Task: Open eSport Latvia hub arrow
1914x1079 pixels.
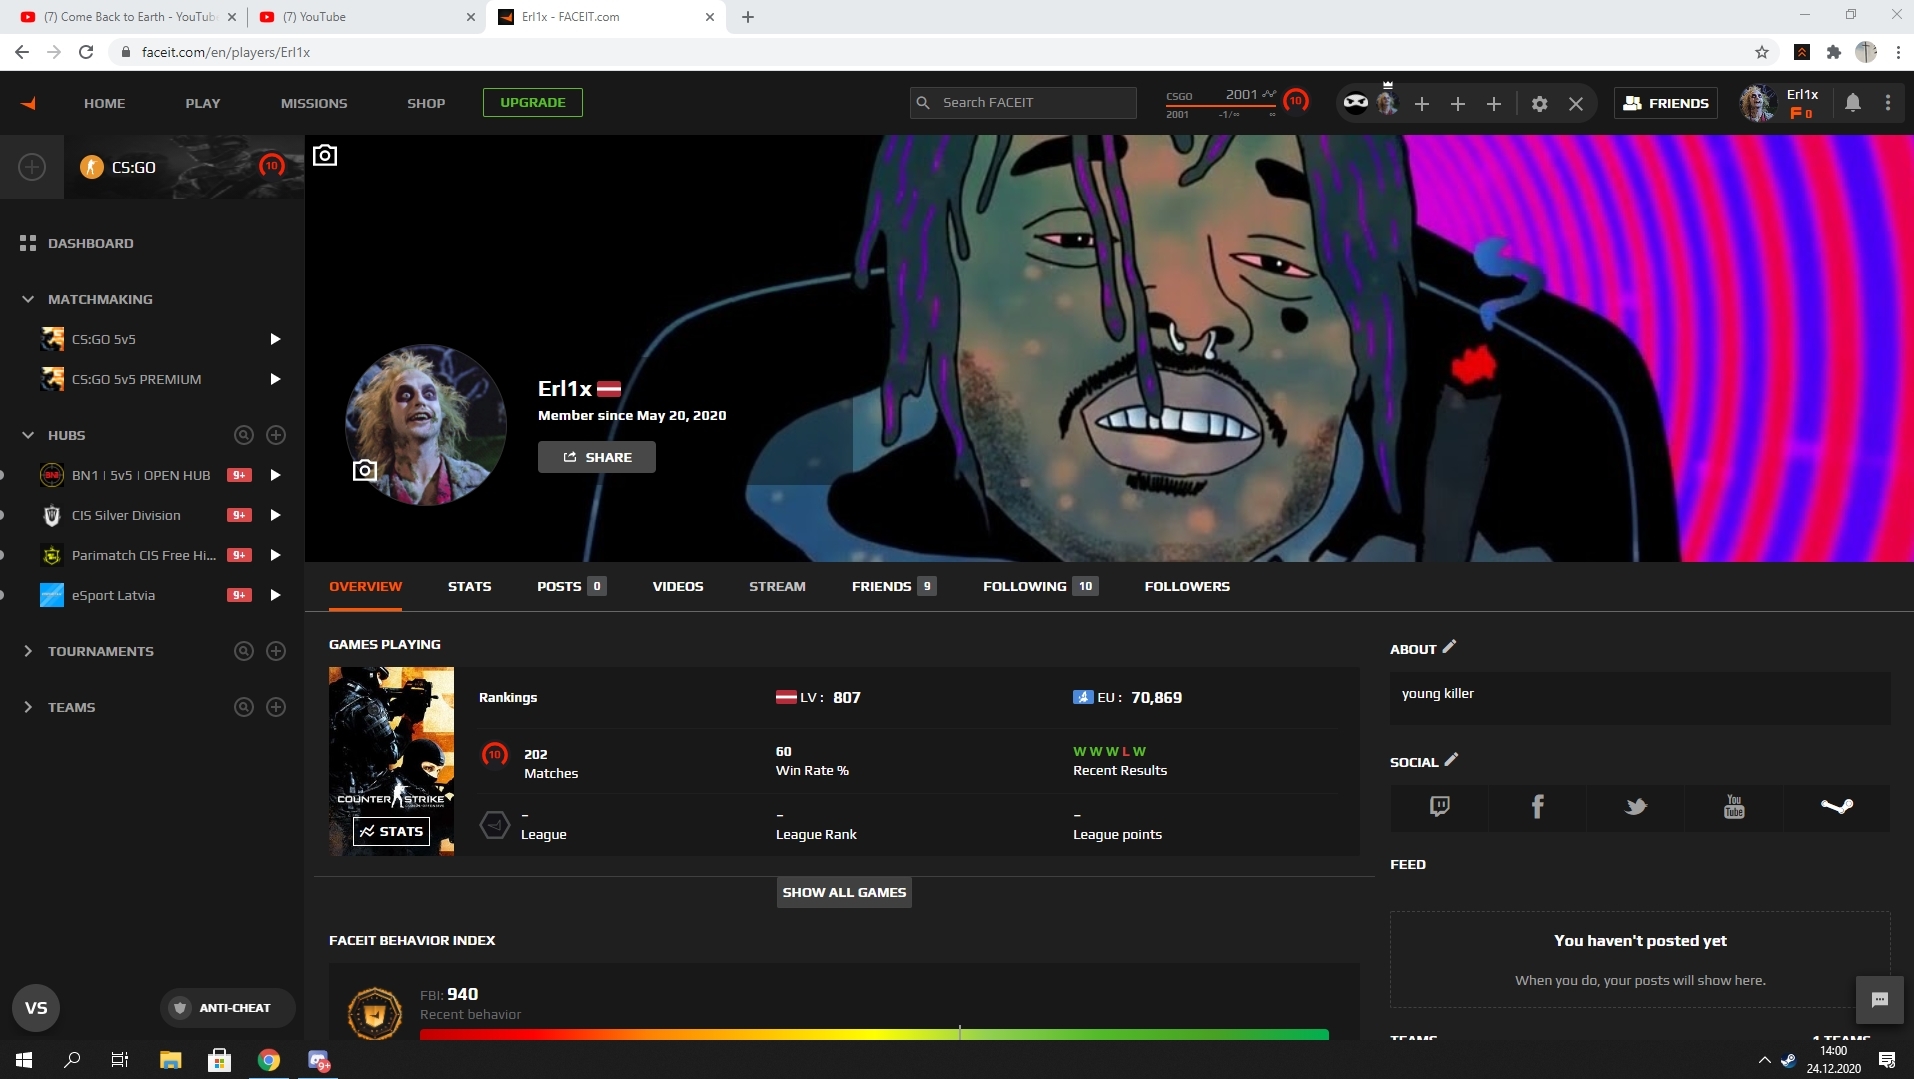Action: pyautogui.click(x=275, y=595)
